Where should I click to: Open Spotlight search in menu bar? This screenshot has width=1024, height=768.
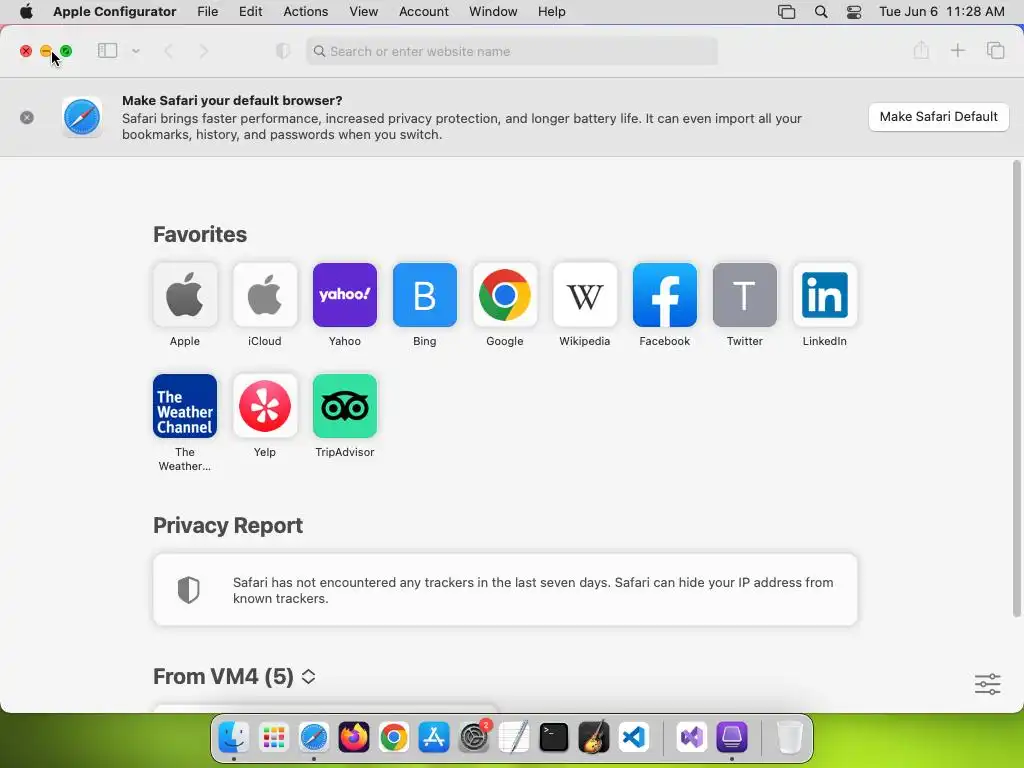click(821, 12)
